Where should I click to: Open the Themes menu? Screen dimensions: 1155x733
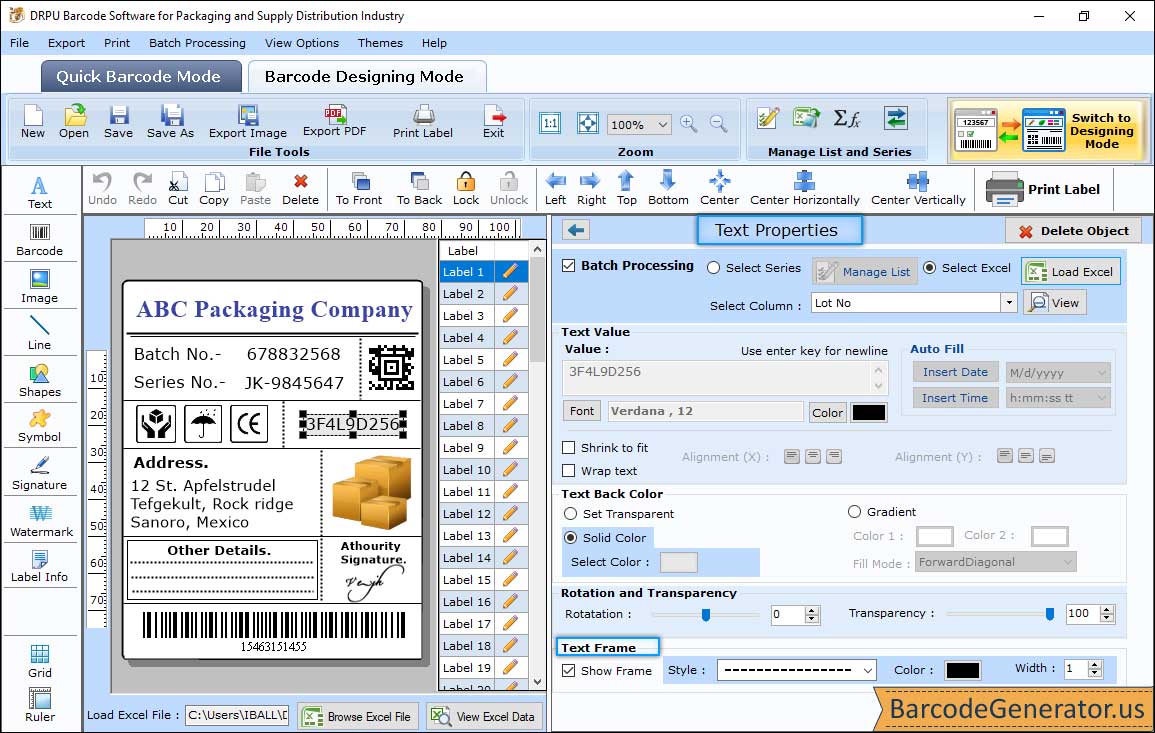(x=380, y=43)
